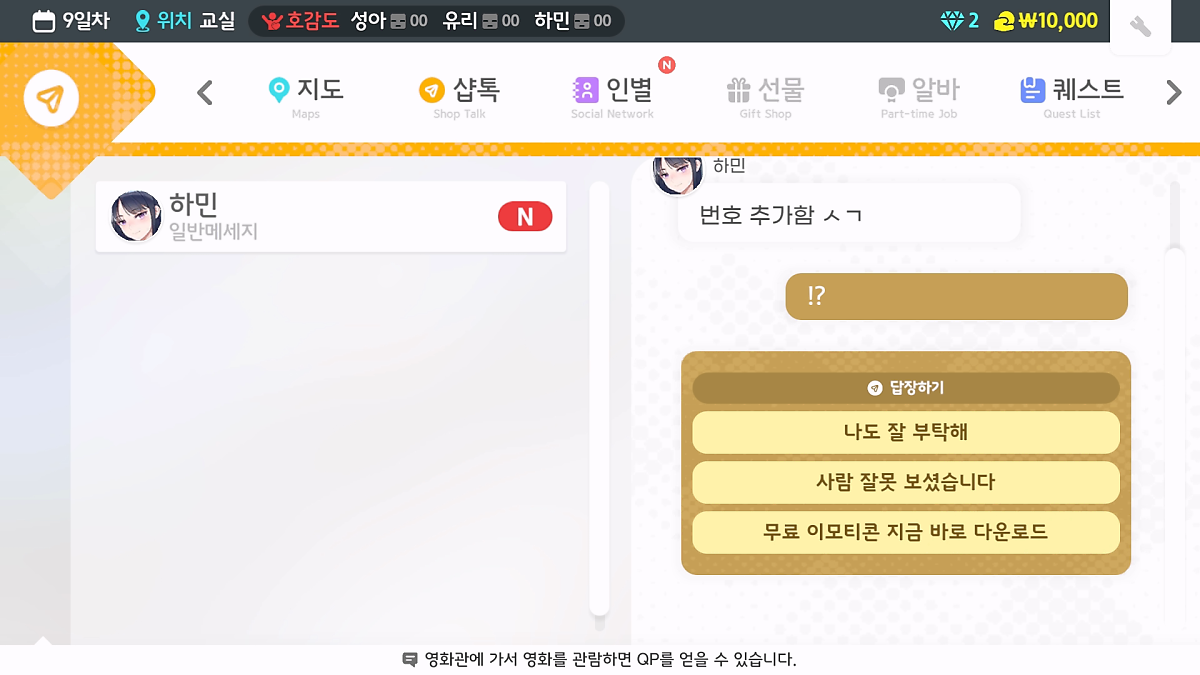Click the calendar day icon
The width and height of the screenshot is (1200, 675).
click(44, 21)
